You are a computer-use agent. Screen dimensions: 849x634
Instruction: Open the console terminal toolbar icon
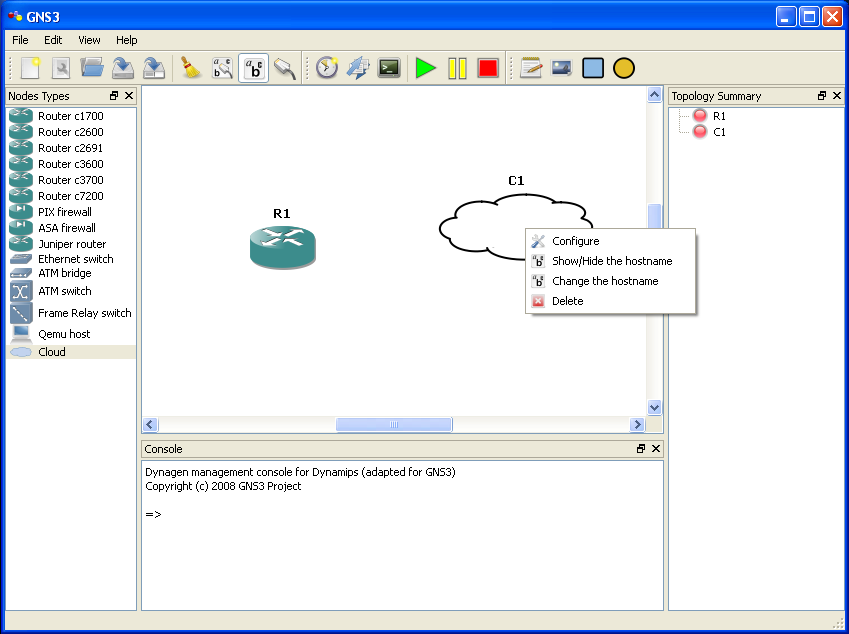pos(389,68)
